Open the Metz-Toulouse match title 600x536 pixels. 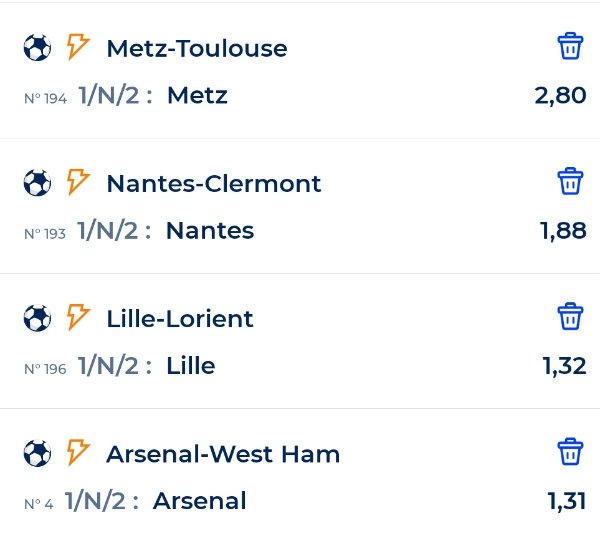coord(197,49)
